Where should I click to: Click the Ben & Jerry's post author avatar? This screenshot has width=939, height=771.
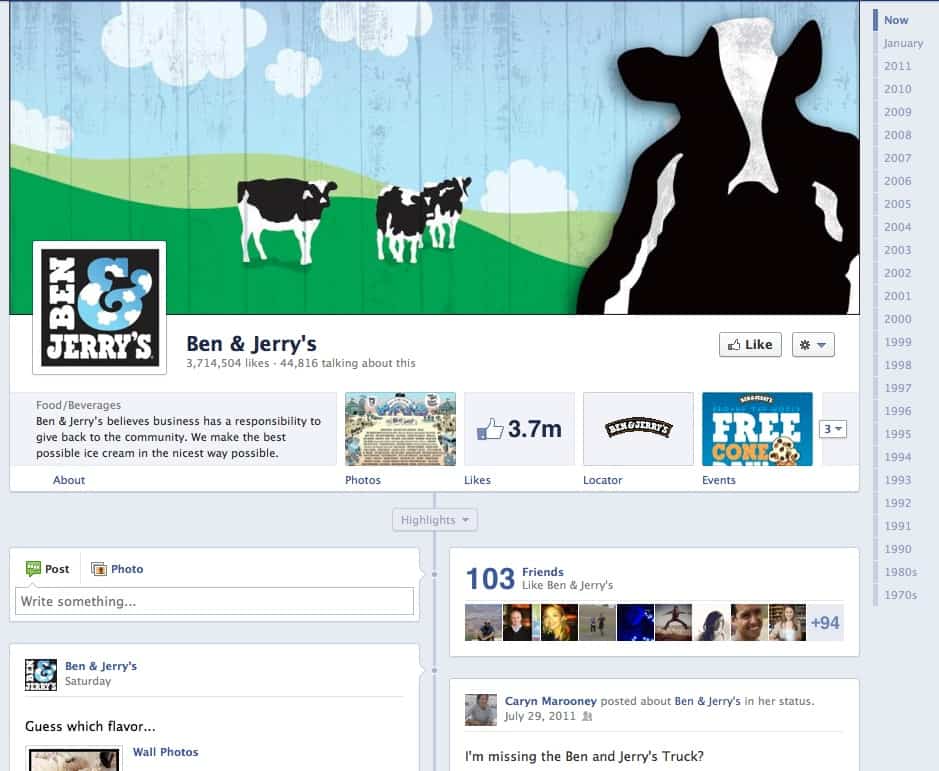coord(41,675)
